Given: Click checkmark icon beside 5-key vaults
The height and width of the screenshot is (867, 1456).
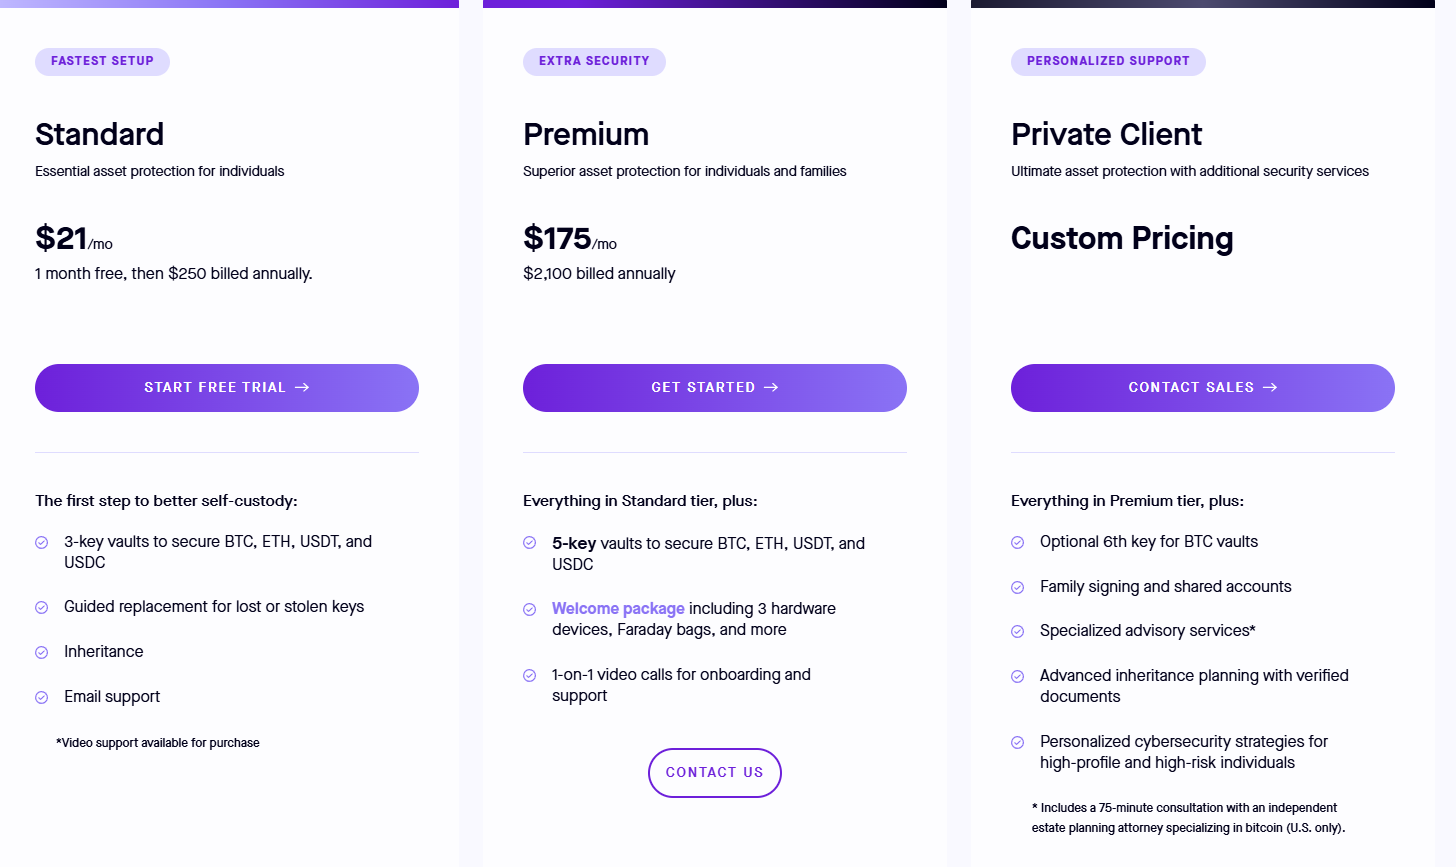Looking at the screenshot, I should coord(530,543).
